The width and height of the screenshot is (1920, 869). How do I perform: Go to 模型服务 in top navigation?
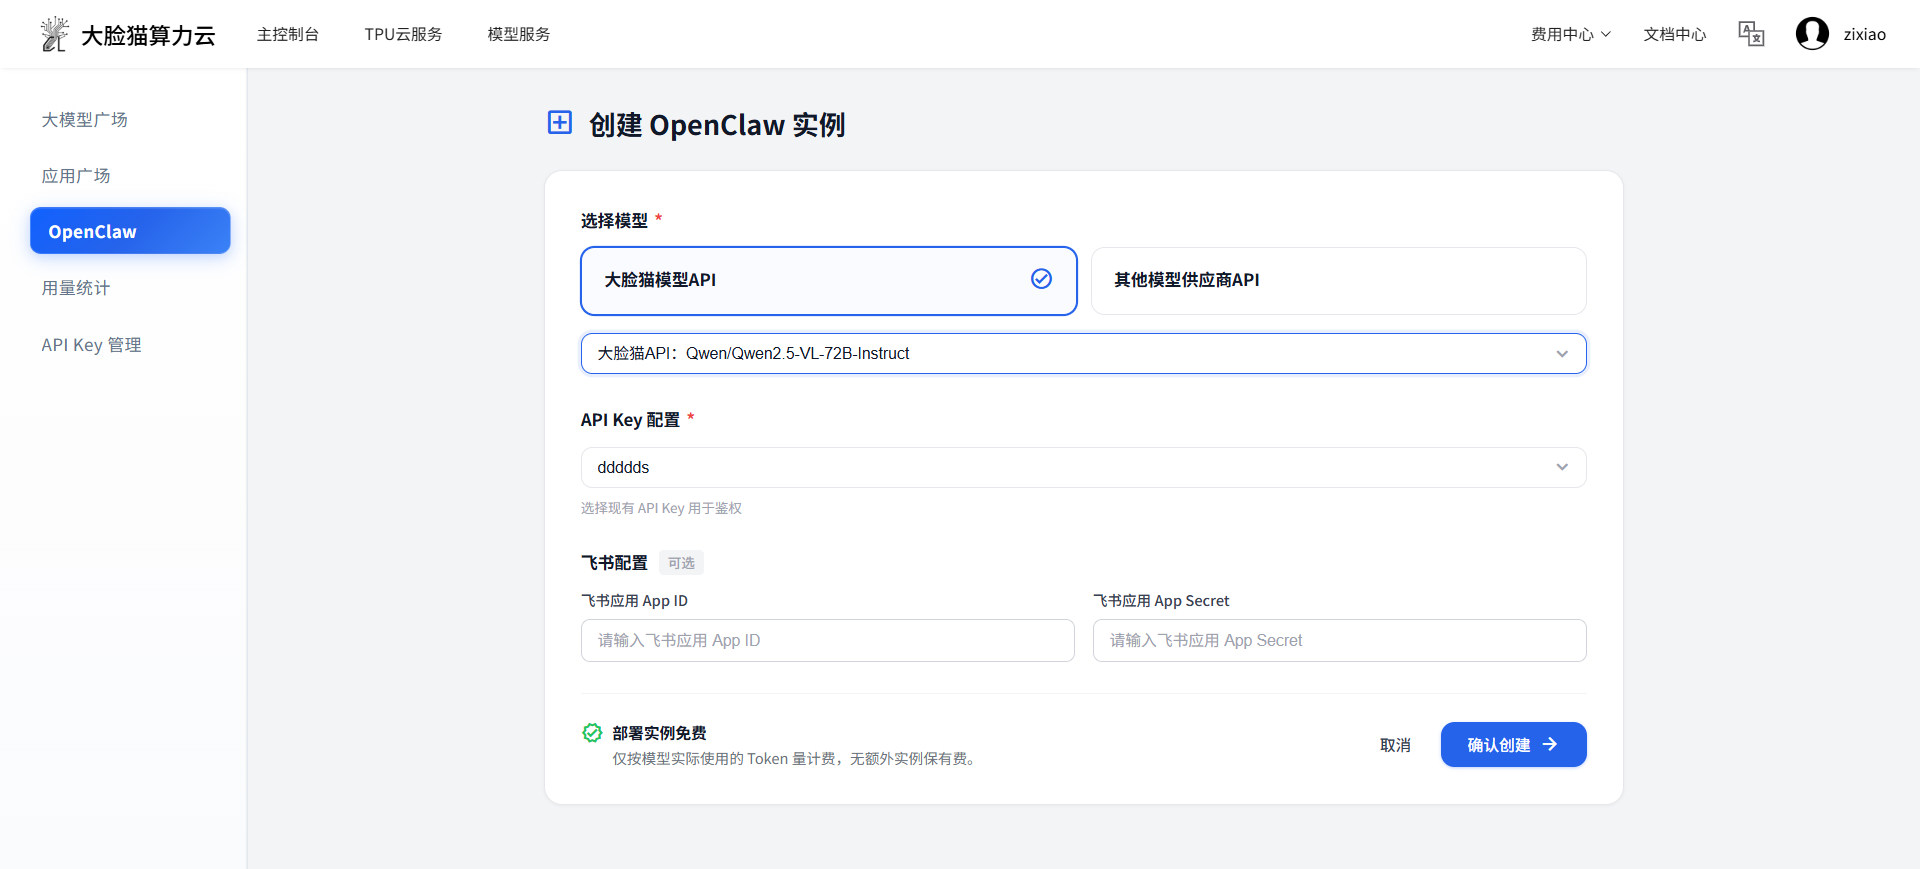click(x=518, y=34)
